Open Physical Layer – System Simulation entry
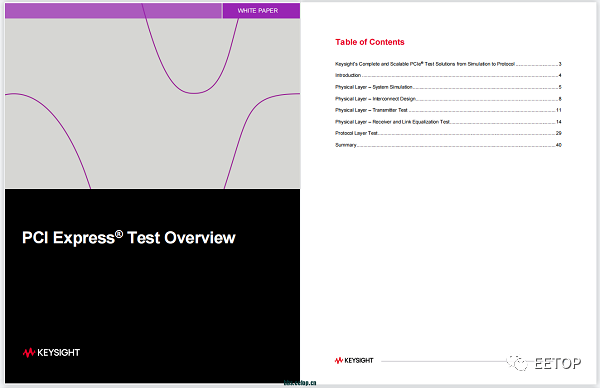 coord(448,87)
